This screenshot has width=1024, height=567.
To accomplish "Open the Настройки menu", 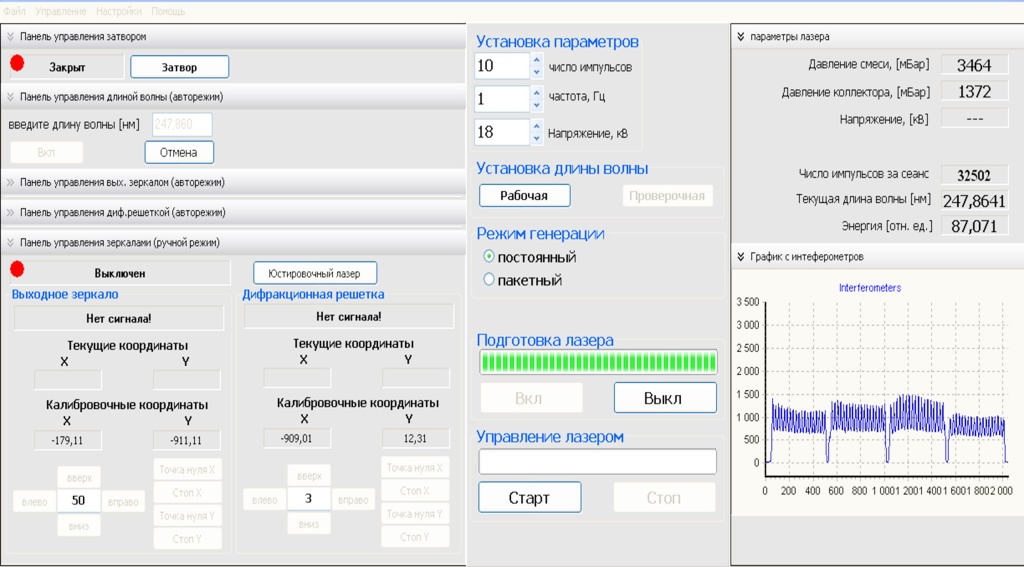I will tap(118, 11).
